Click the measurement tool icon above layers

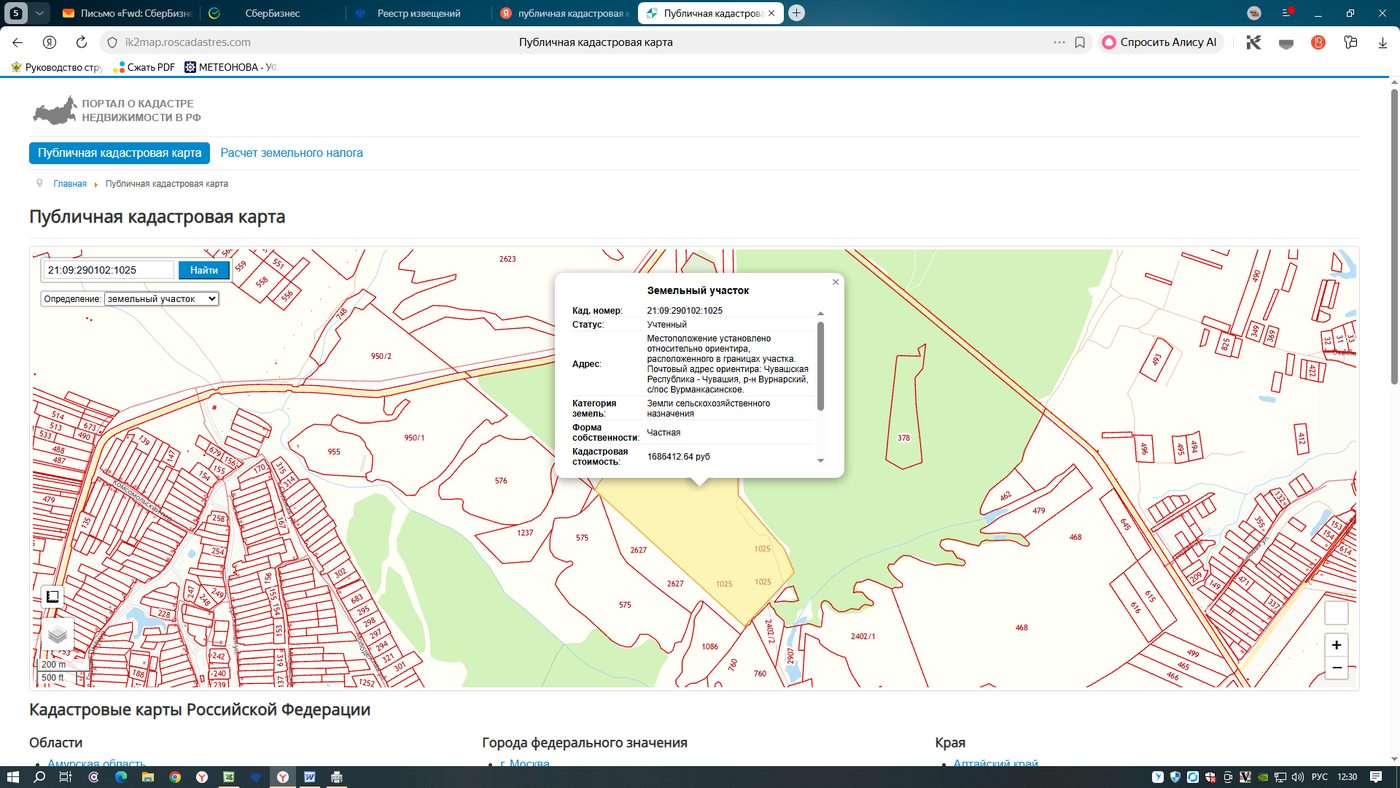click(53, 597)
